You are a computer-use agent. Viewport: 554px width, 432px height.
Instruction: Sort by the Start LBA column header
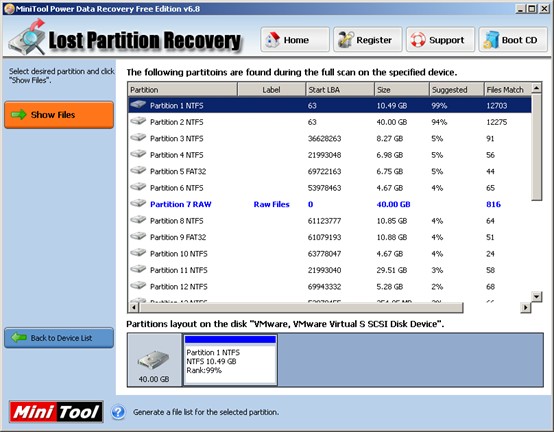[x=340, y=89]
